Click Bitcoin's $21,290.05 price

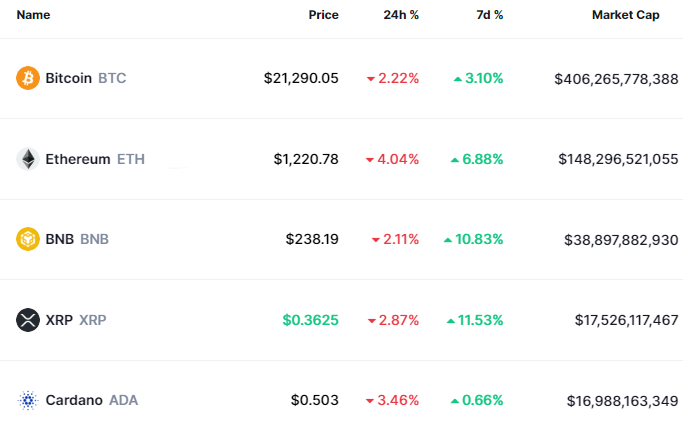point(301,78)
